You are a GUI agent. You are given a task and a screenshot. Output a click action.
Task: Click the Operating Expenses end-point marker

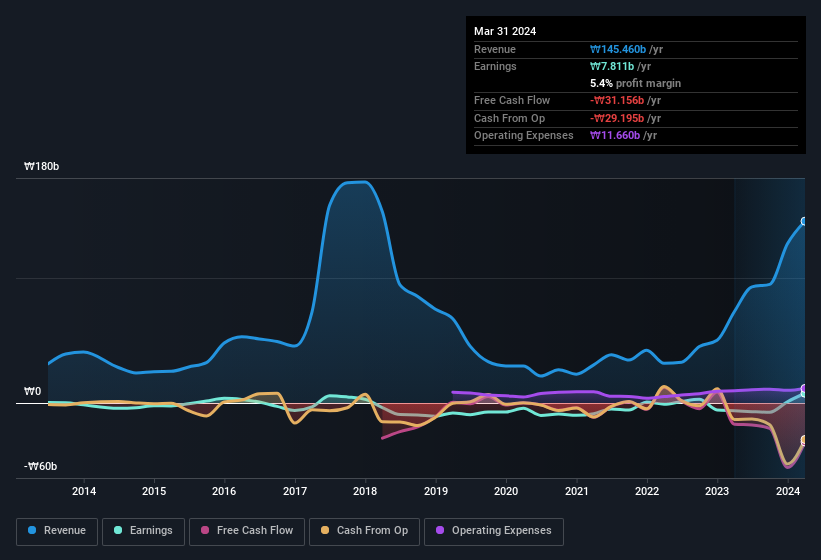tap(804, 388)
